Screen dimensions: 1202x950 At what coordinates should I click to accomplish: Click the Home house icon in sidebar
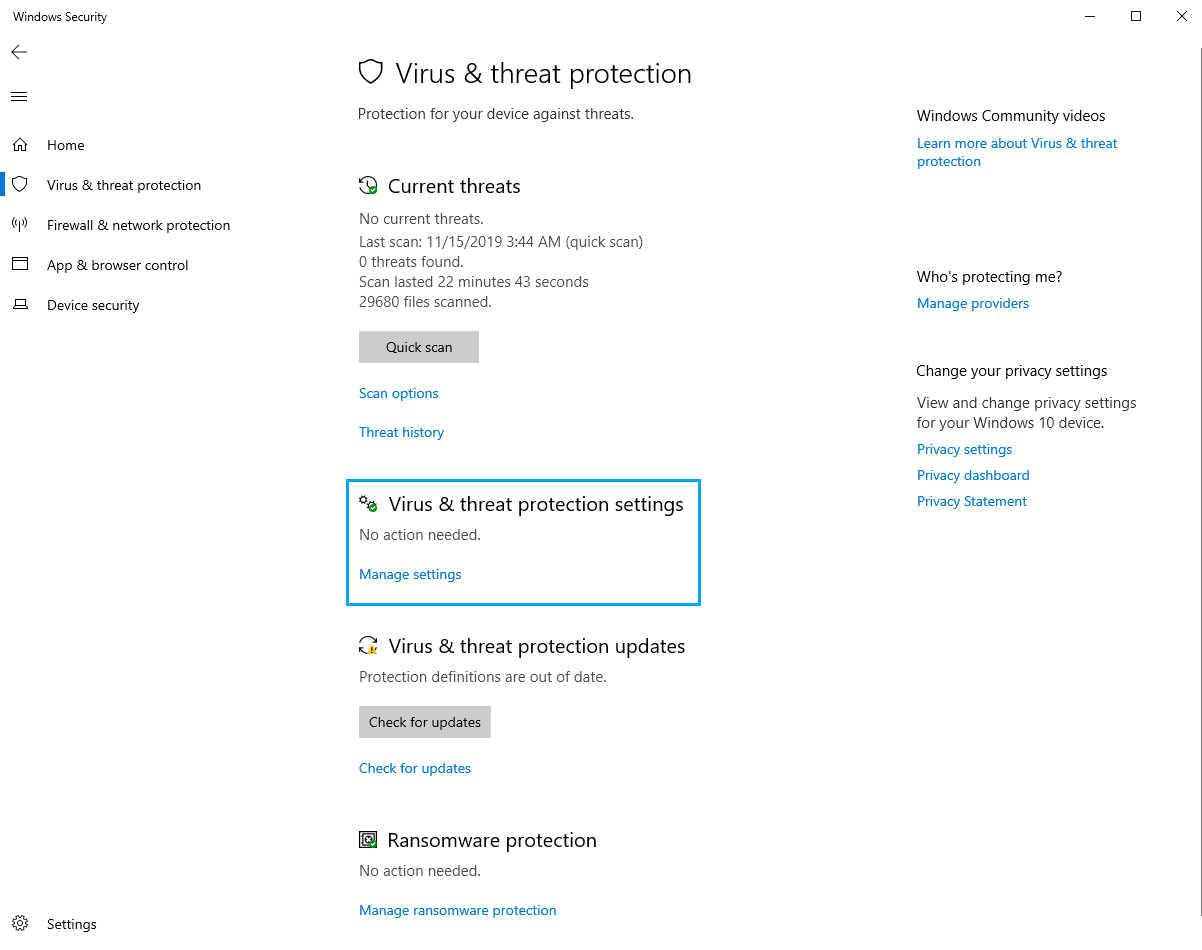[19, 145]
